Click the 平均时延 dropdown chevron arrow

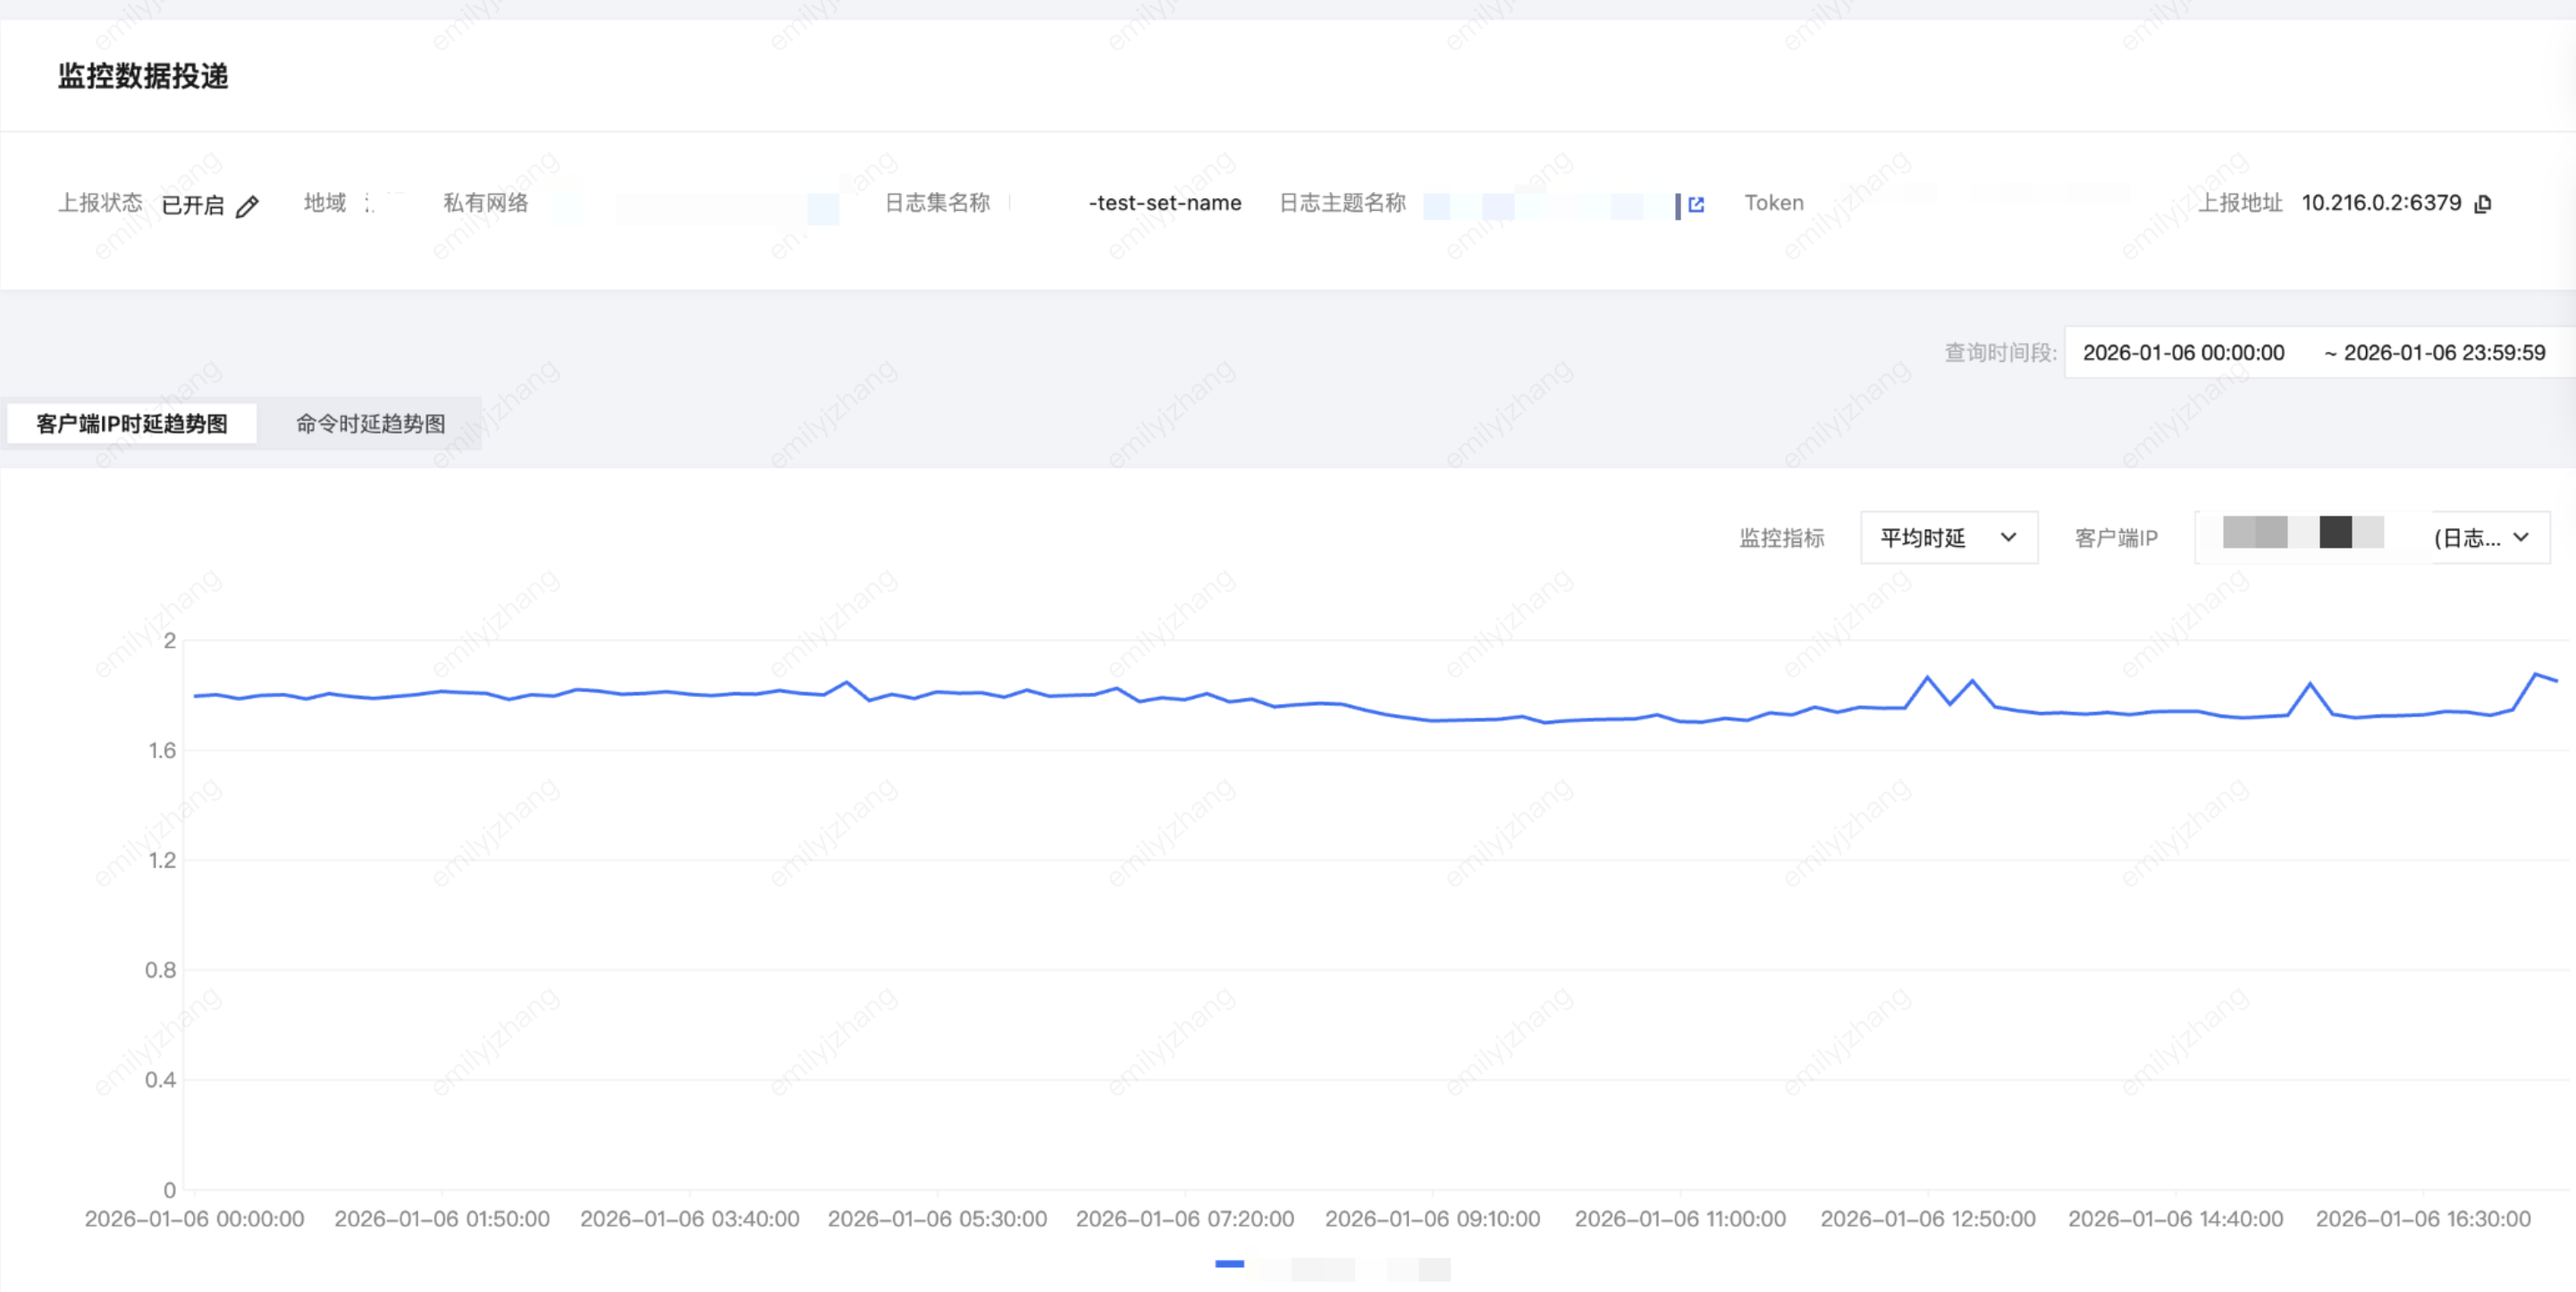[2008, 537]
